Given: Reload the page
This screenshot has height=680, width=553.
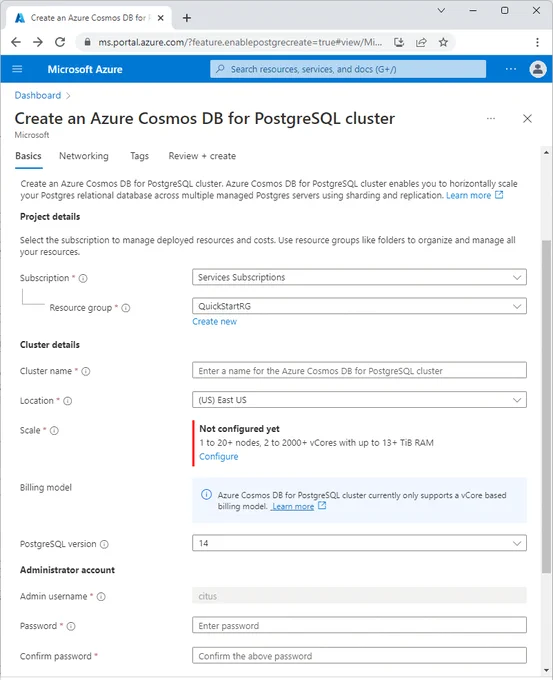Looking at the screenshot, I should coord(60,42).
